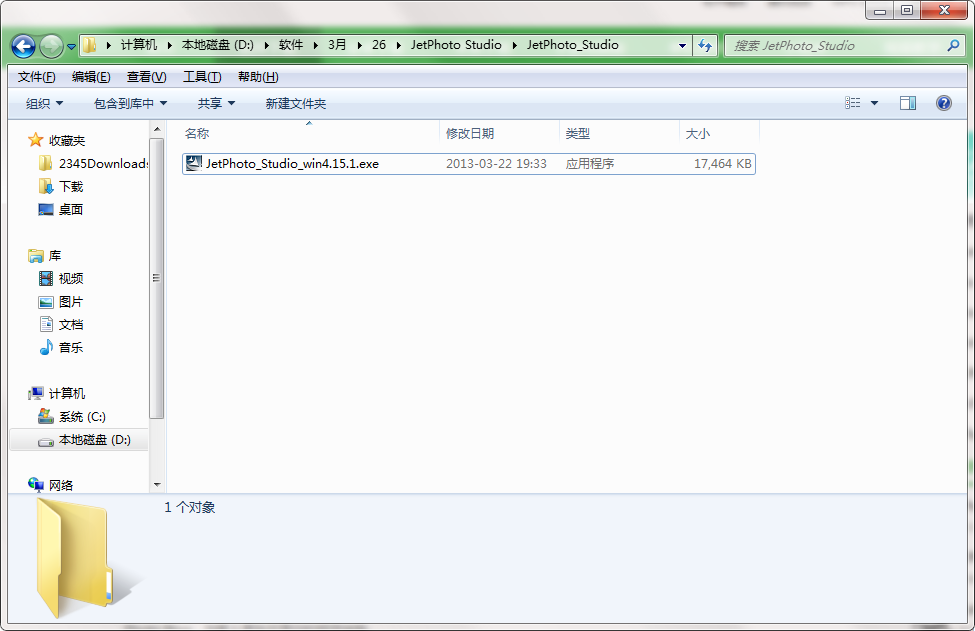Open recent pages dropdown beside nav arrows
975x631 pixels.
(72, 47)
